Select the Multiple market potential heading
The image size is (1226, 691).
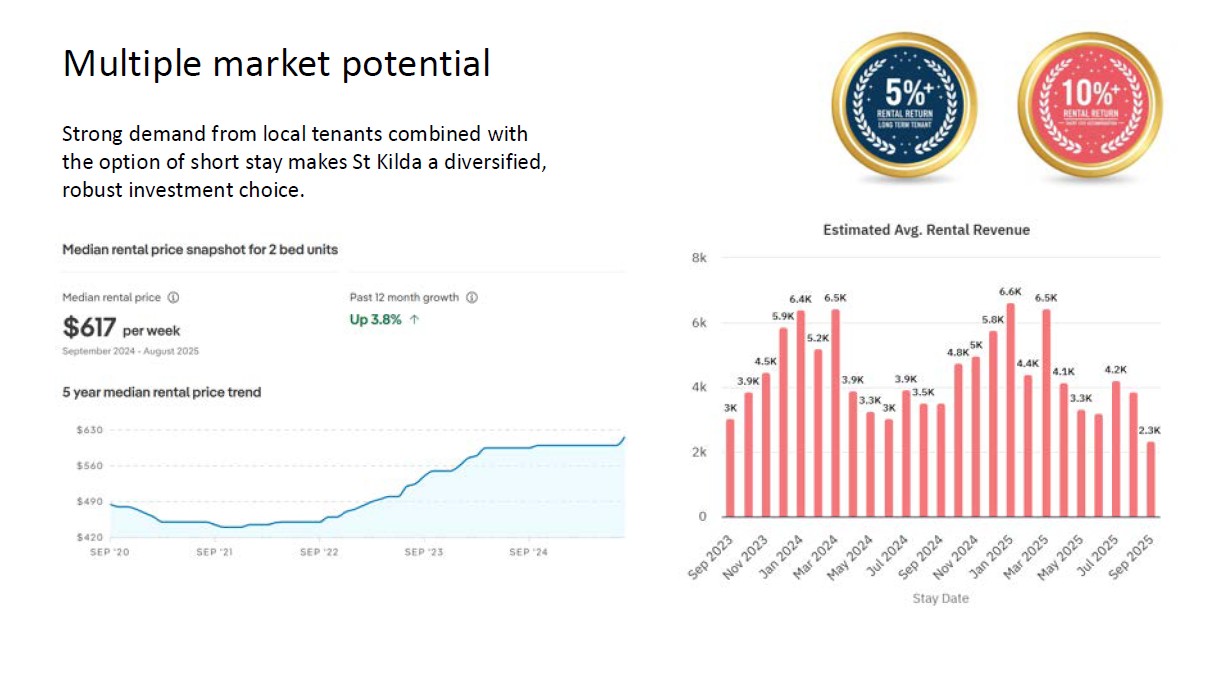pyautogui.click(x=277, y=64)
